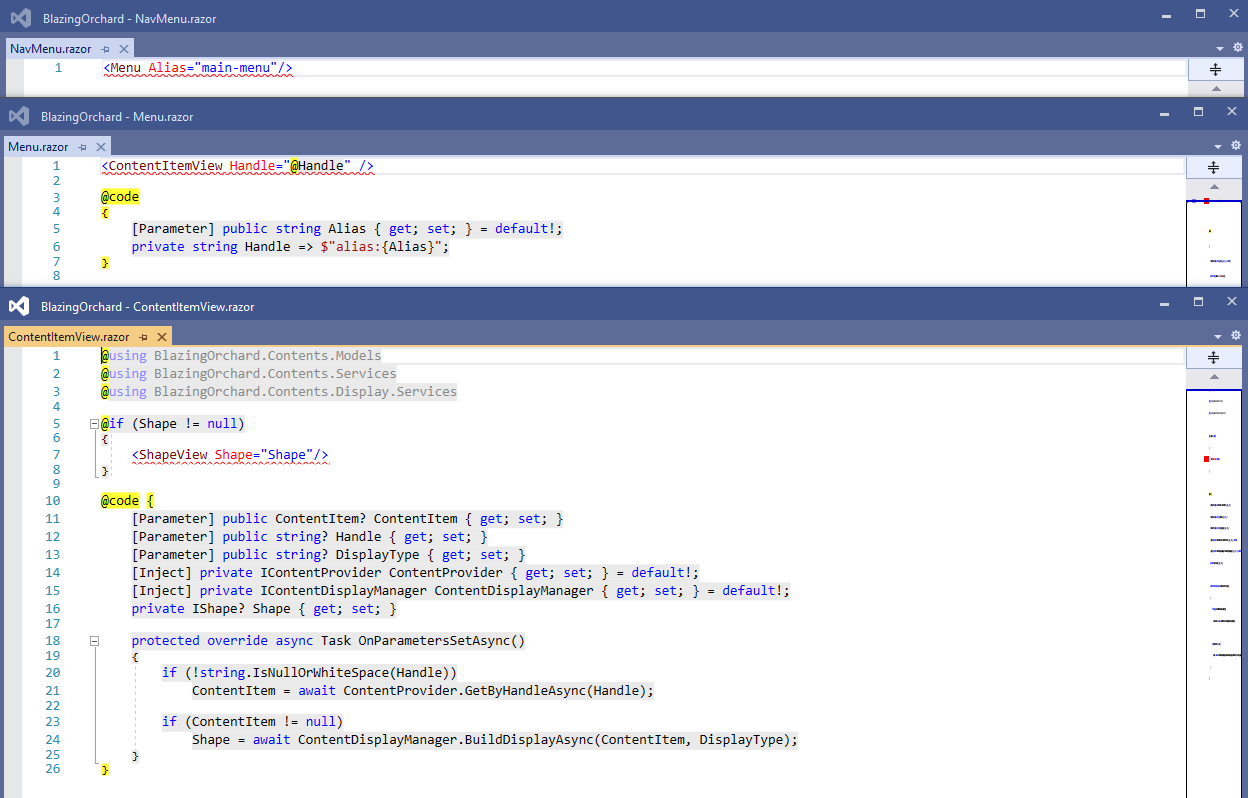Click the public string Alias parameter line
Image resolution: width=1248 pixels, height=798 pixels.
click(347, 229)
